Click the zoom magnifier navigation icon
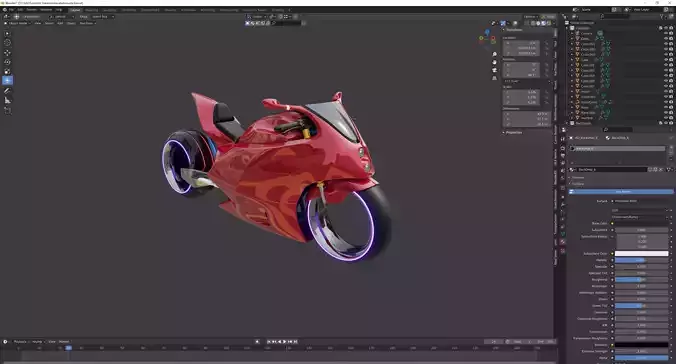 coord(494,54)
